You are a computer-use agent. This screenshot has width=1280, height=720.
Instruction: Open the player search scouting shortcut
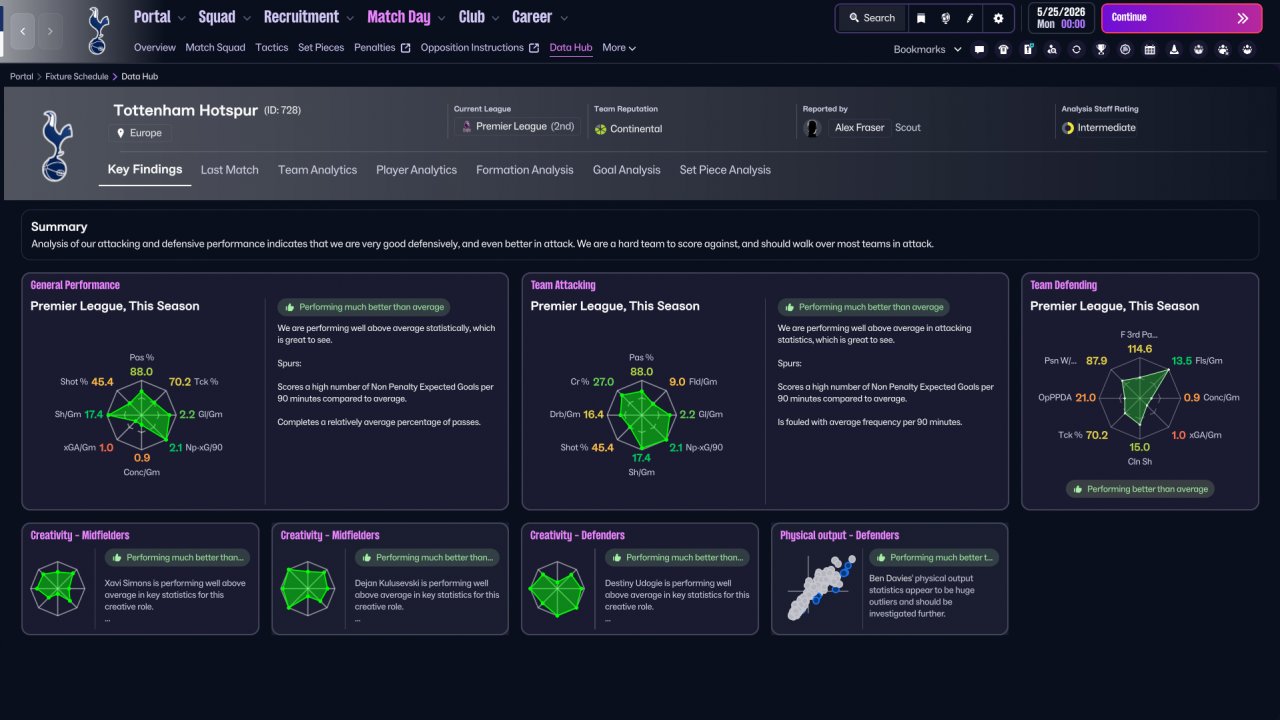point(1052,49)
